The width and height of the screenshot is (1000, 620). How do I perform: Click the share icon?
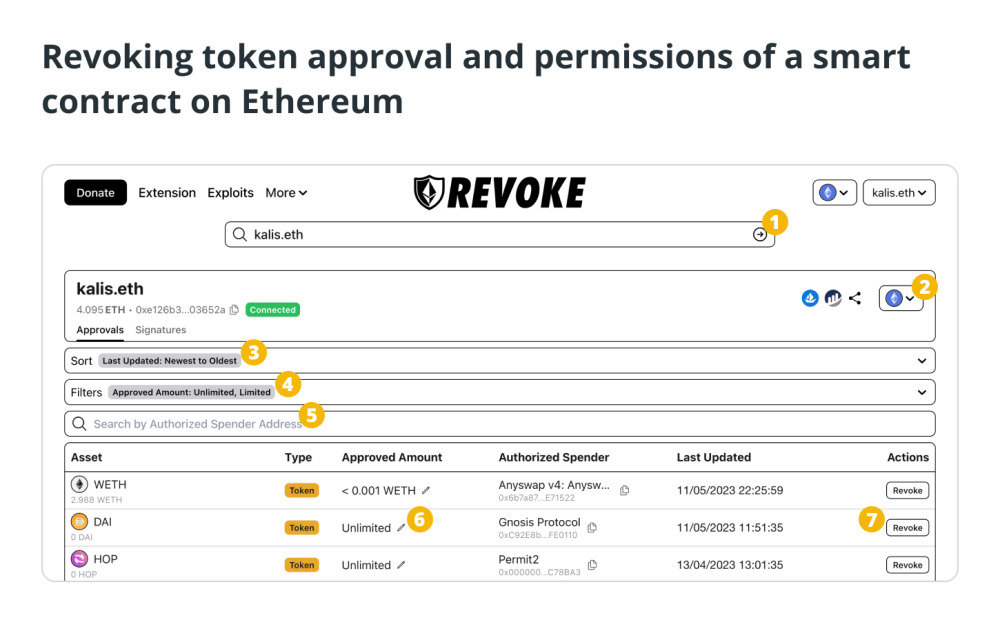tap(855, 298)
